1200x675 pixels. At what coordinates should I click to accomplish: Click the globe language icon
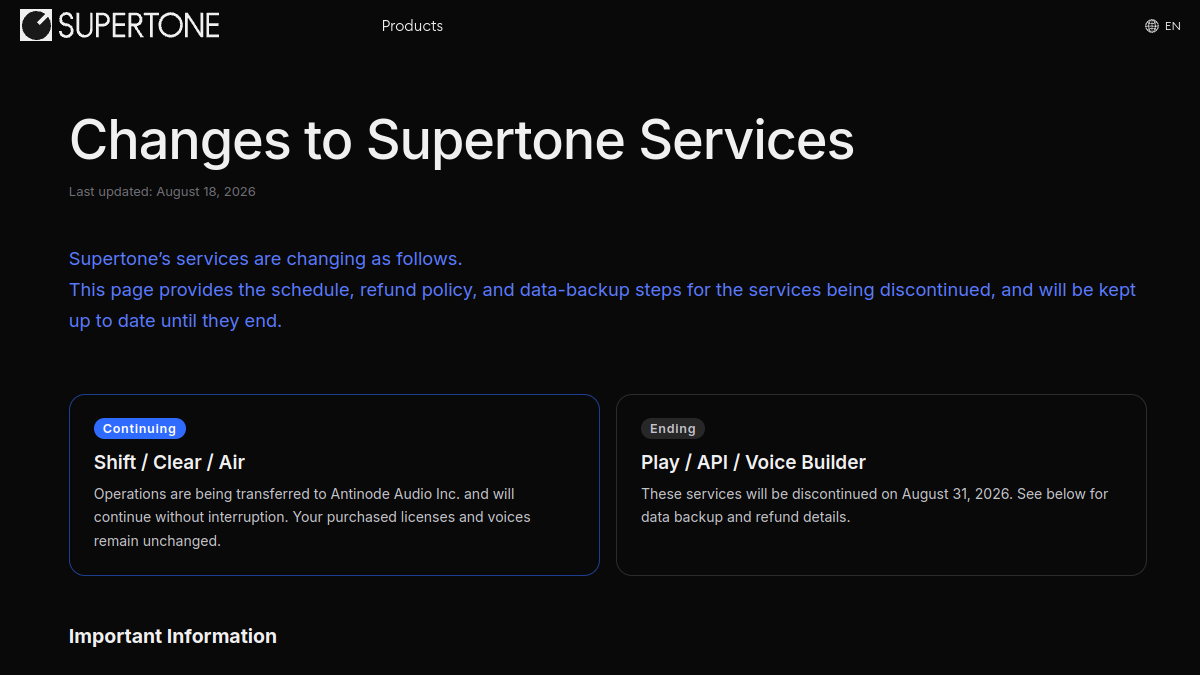point(1152,26)
